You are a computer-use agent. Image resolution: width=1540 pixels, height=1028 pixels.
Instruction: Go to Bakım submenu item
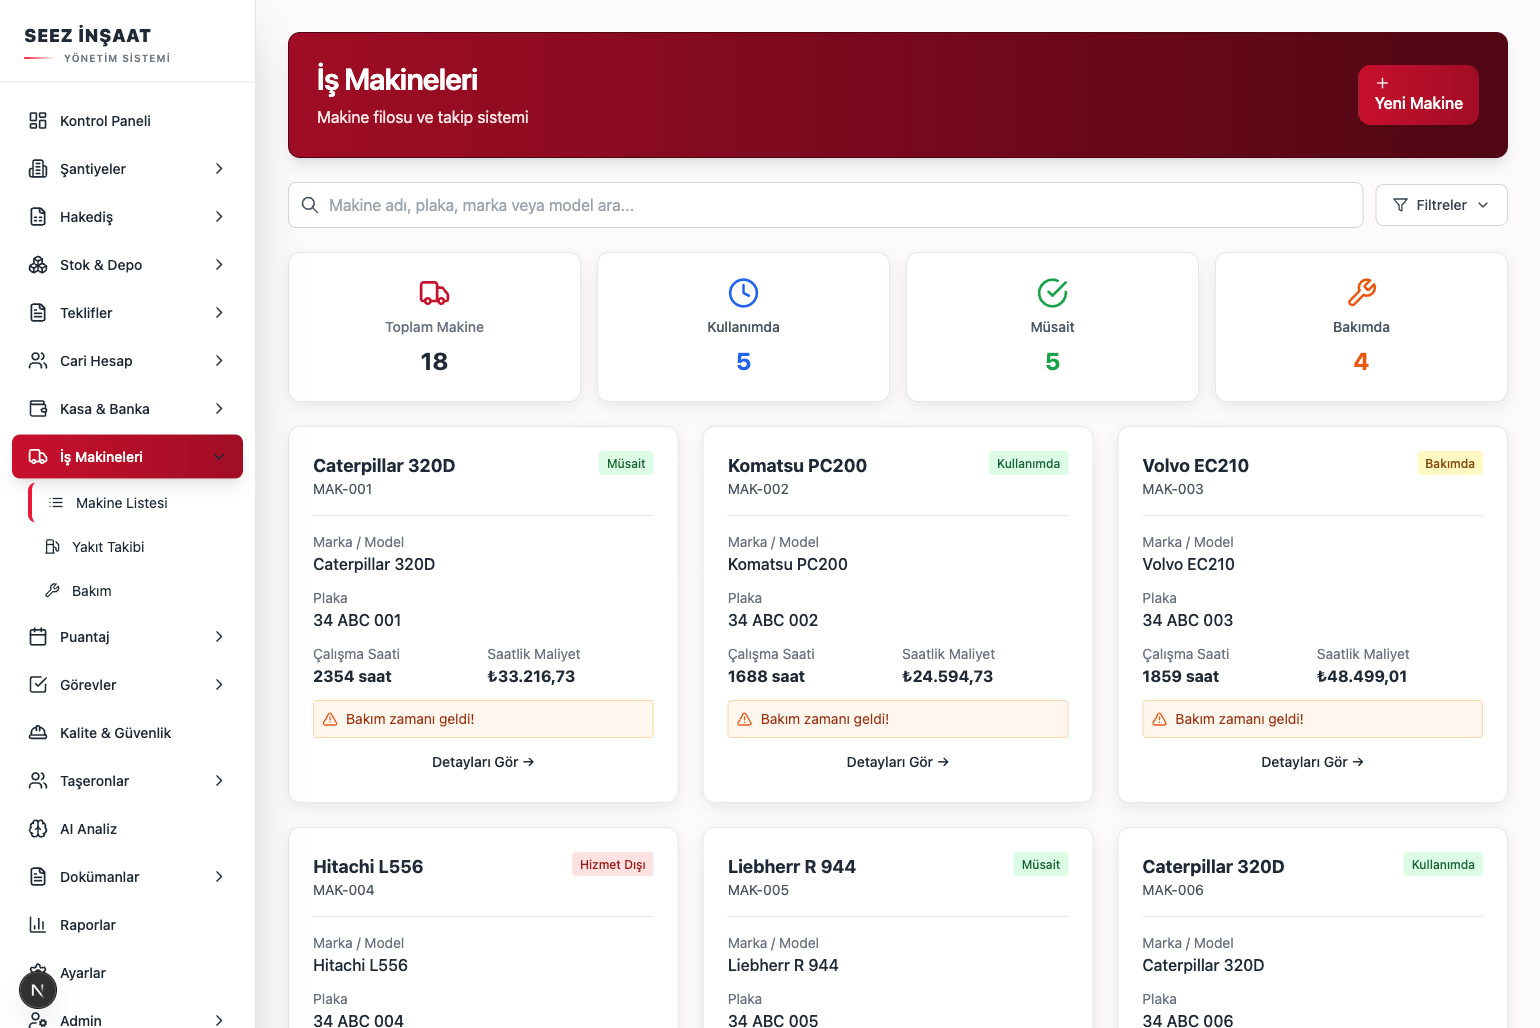[x=91, y=591]
